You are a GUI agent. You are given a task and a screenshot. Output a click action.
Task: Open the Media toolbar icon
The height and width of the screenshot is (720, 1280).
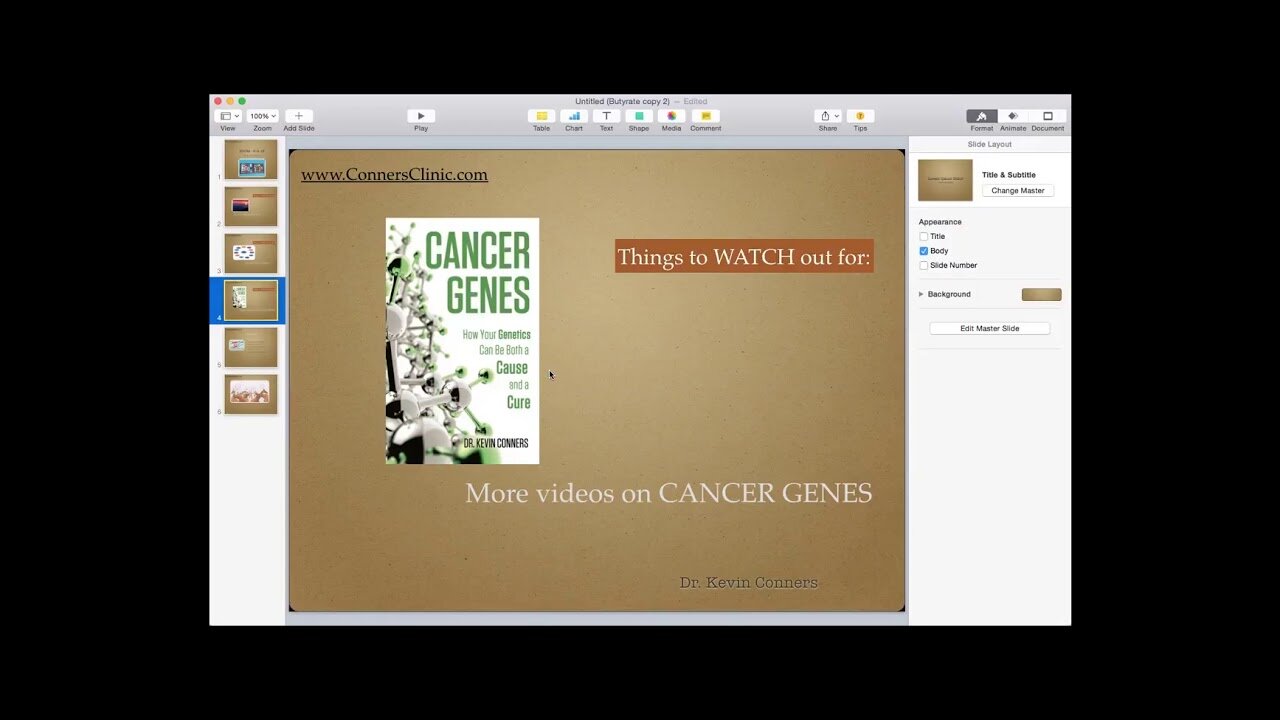tap(672, 116)
